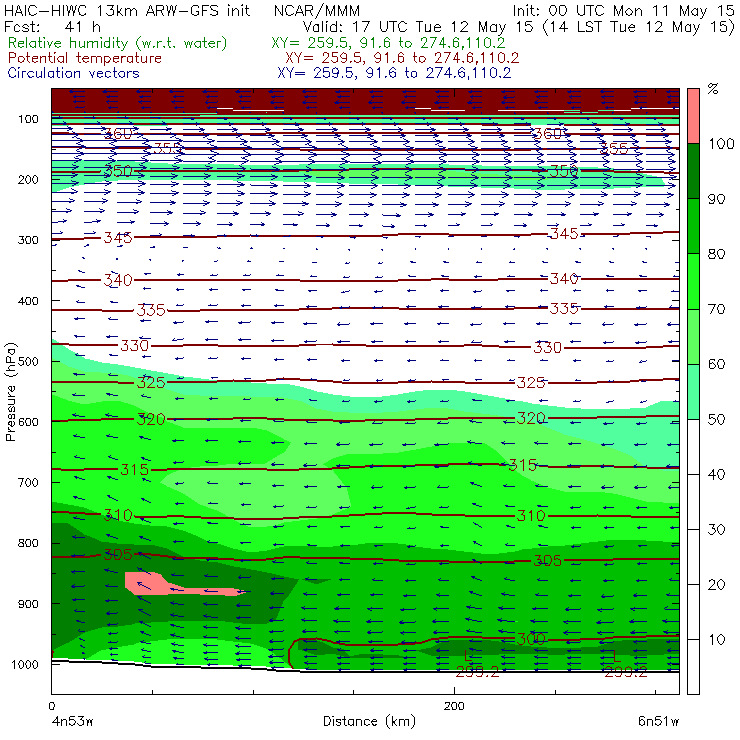The image size is (740, 740).
Task: Click the 'Fcst: 41 h' forecast hour label
Action: point(52,26)
